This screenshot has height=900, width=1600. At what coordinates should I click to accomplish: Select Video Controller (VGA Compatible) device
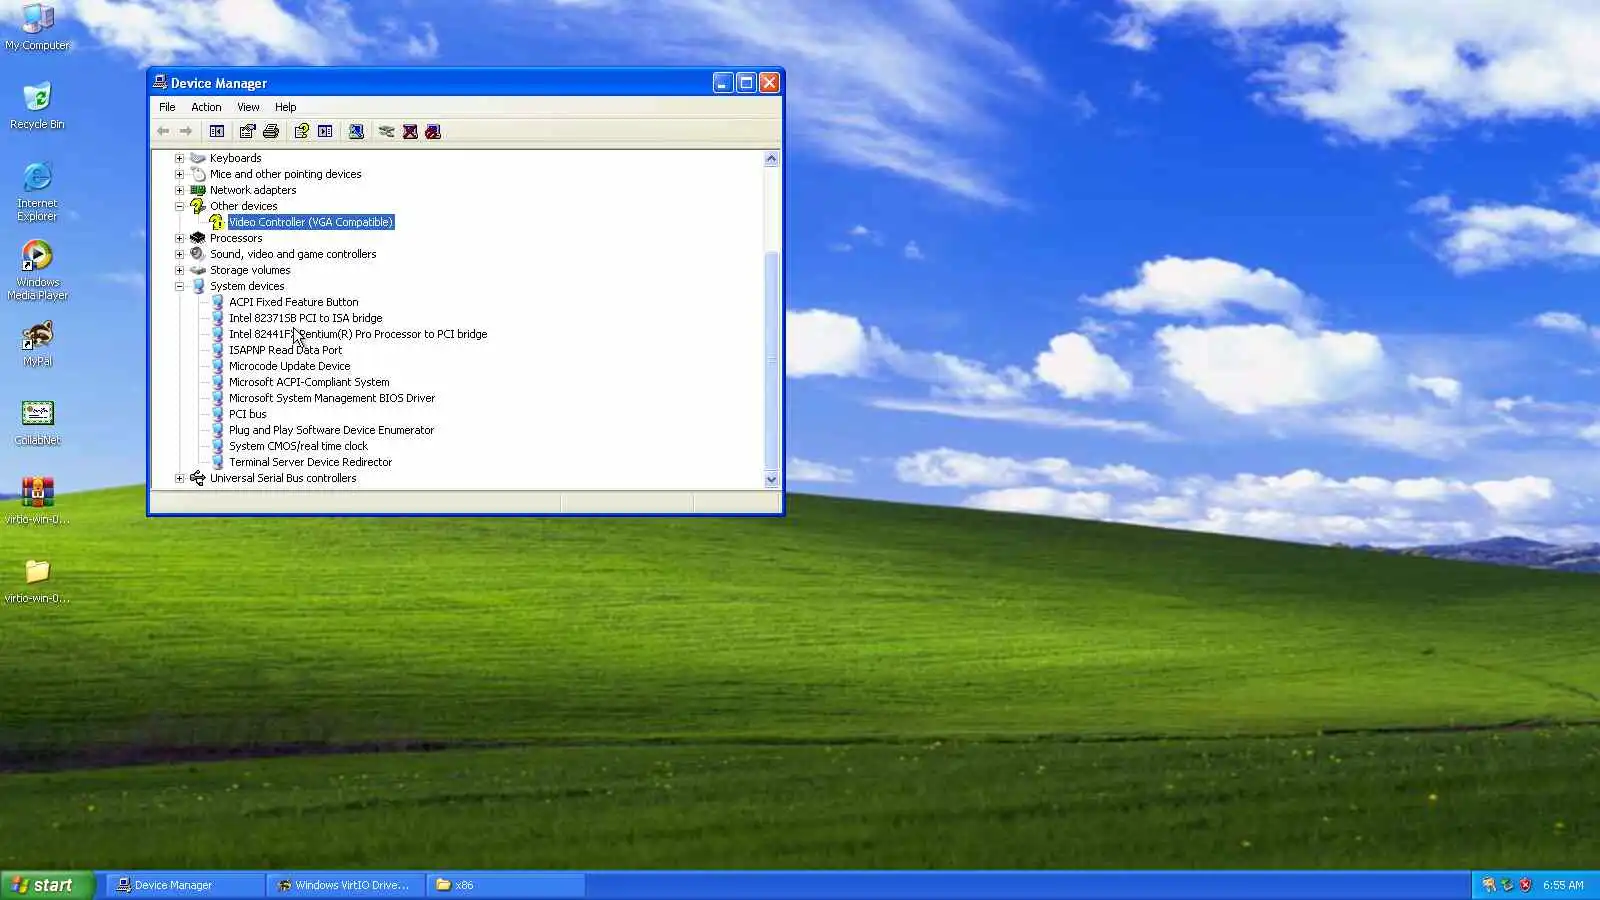310,222
